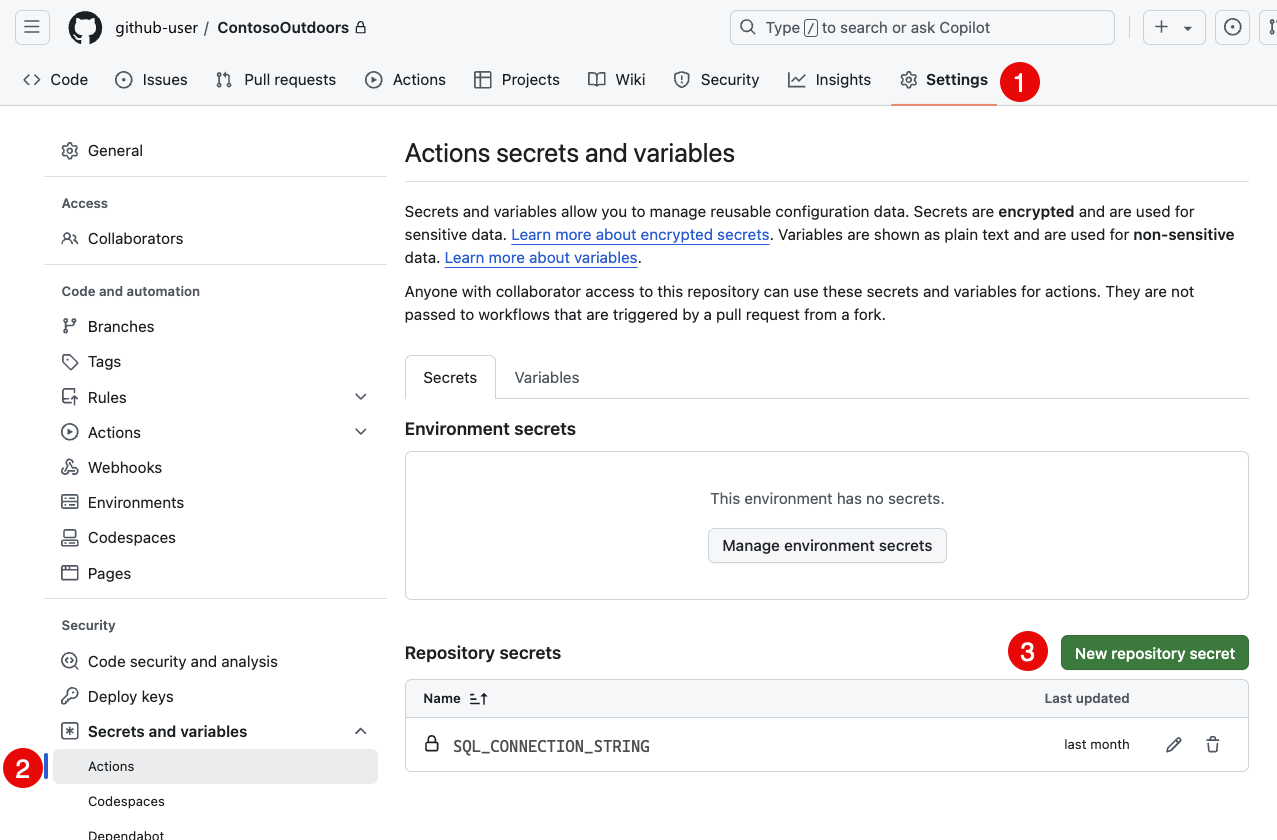1277x840 pixels.
Task: Open the Branches settings page
Action: (x=120, y=326)
